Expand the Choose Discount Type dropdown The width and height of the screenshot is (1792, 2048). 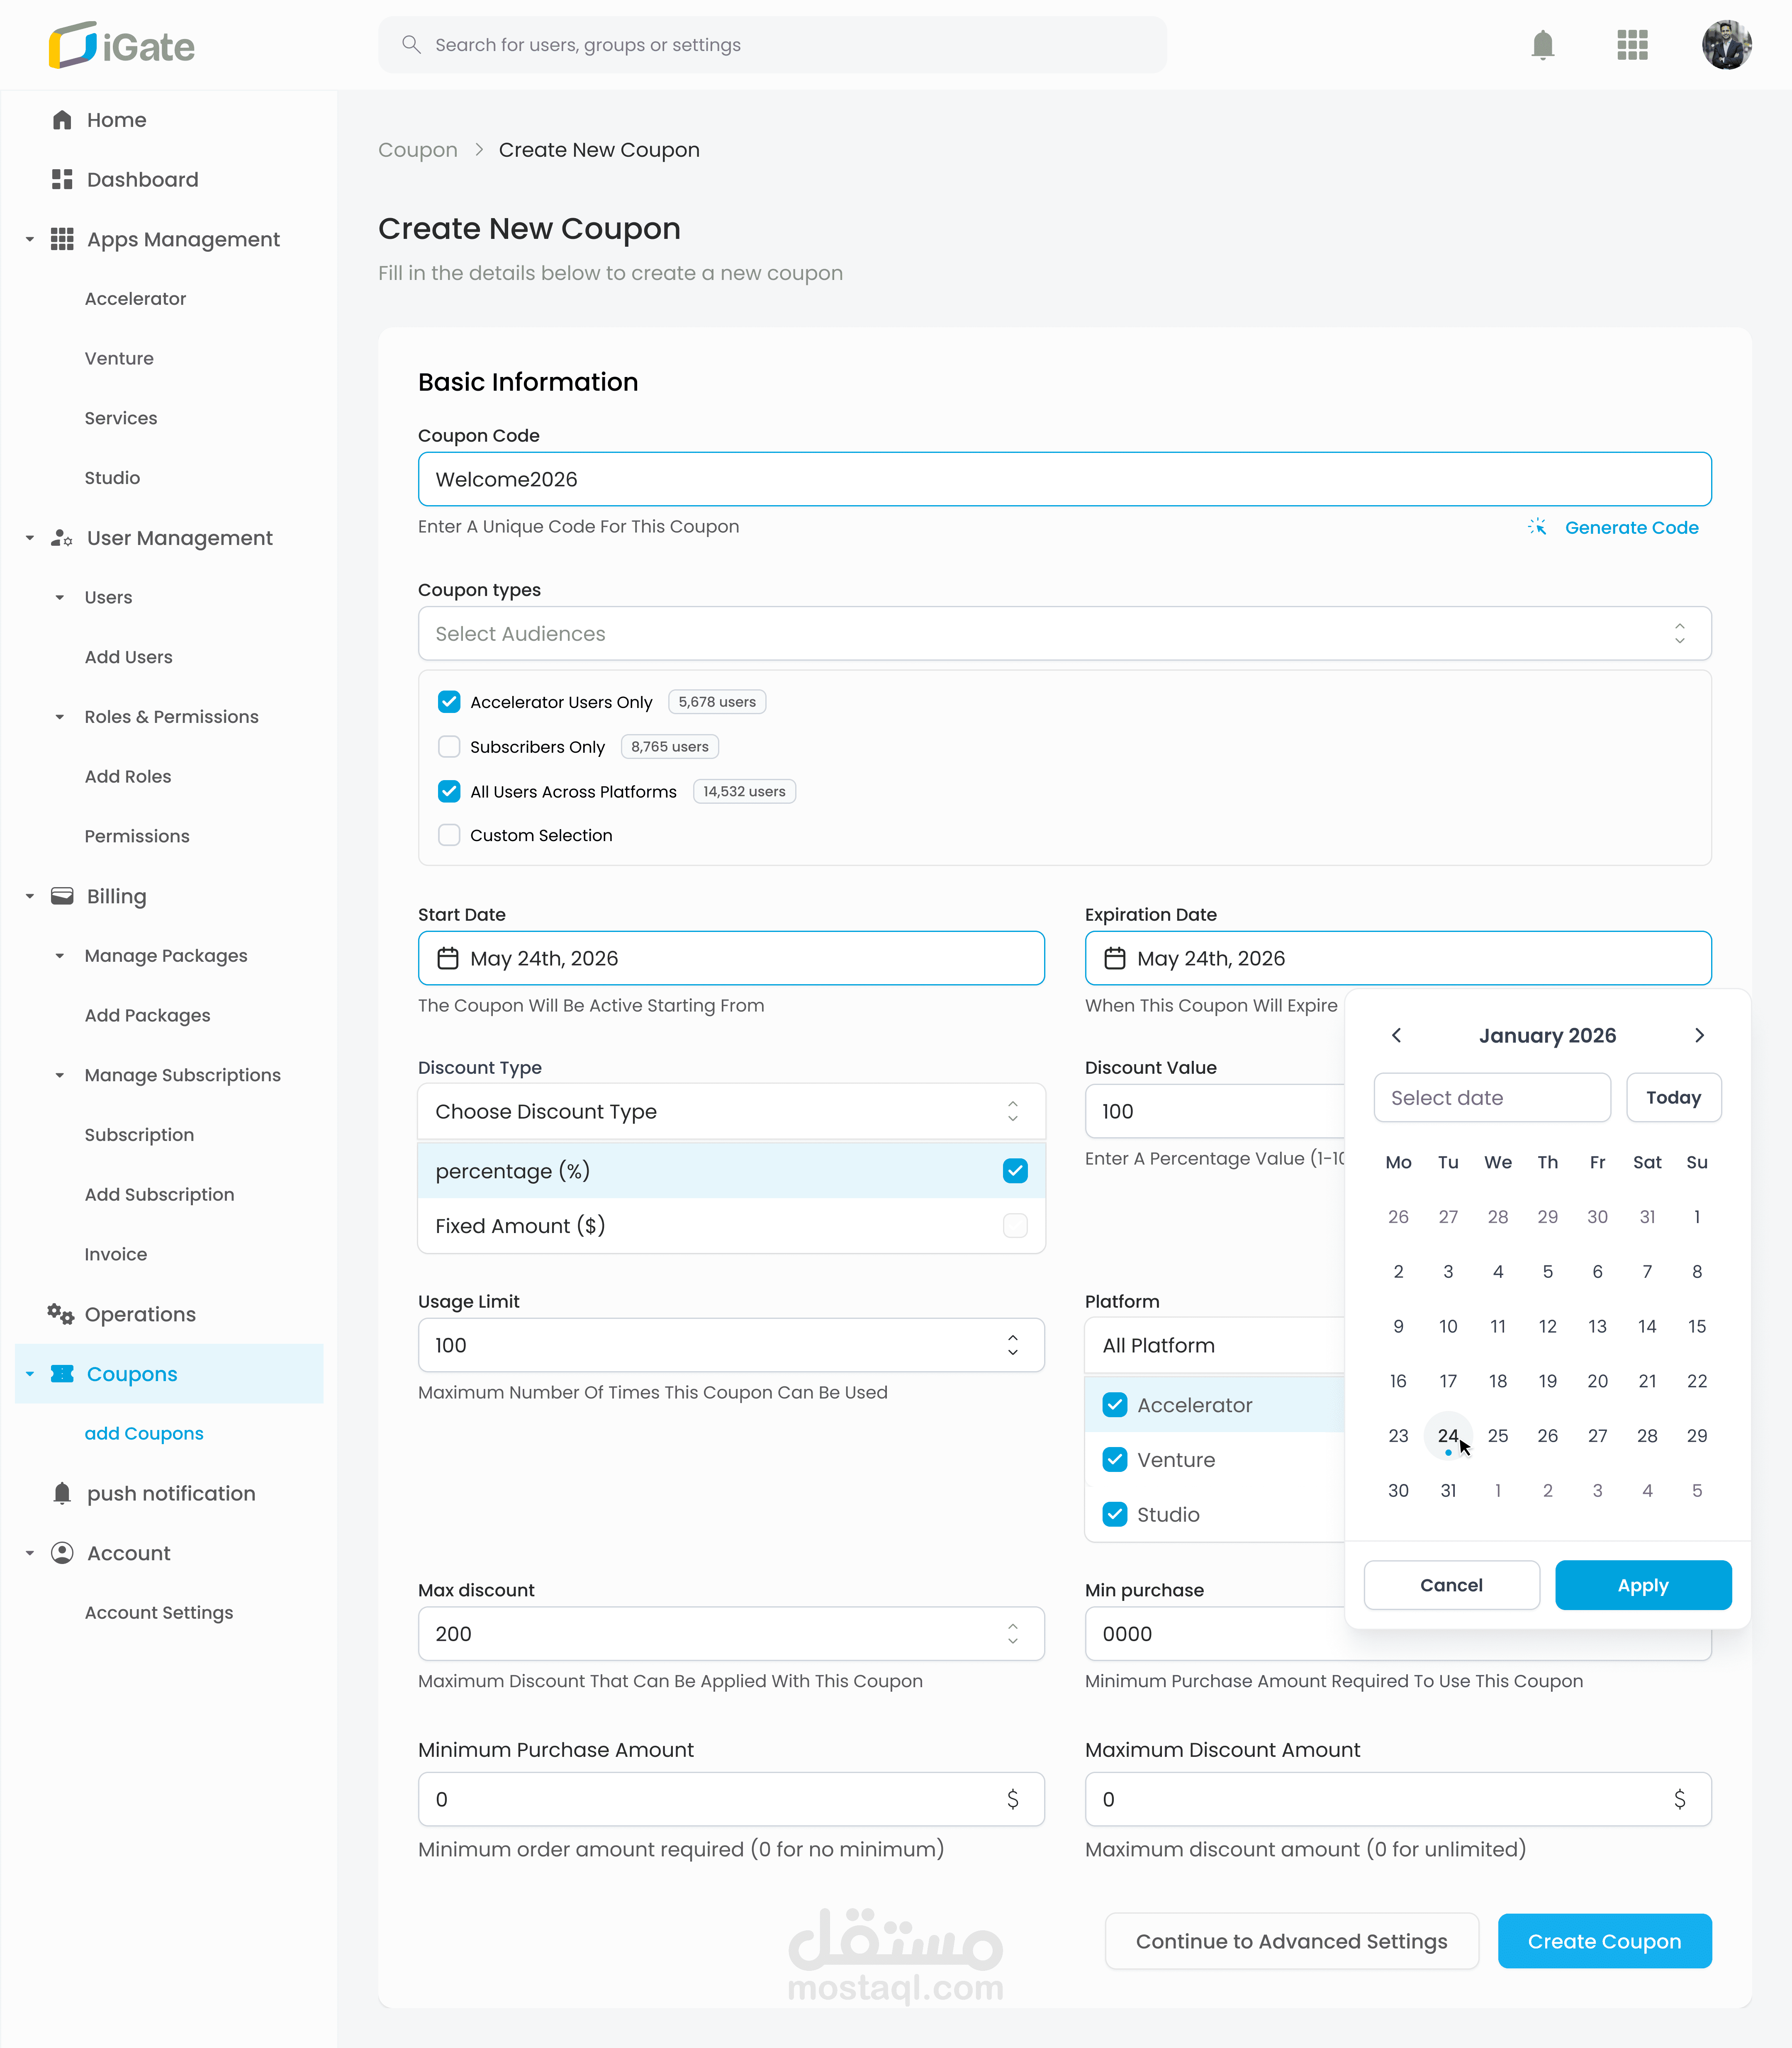[731, 1111]
